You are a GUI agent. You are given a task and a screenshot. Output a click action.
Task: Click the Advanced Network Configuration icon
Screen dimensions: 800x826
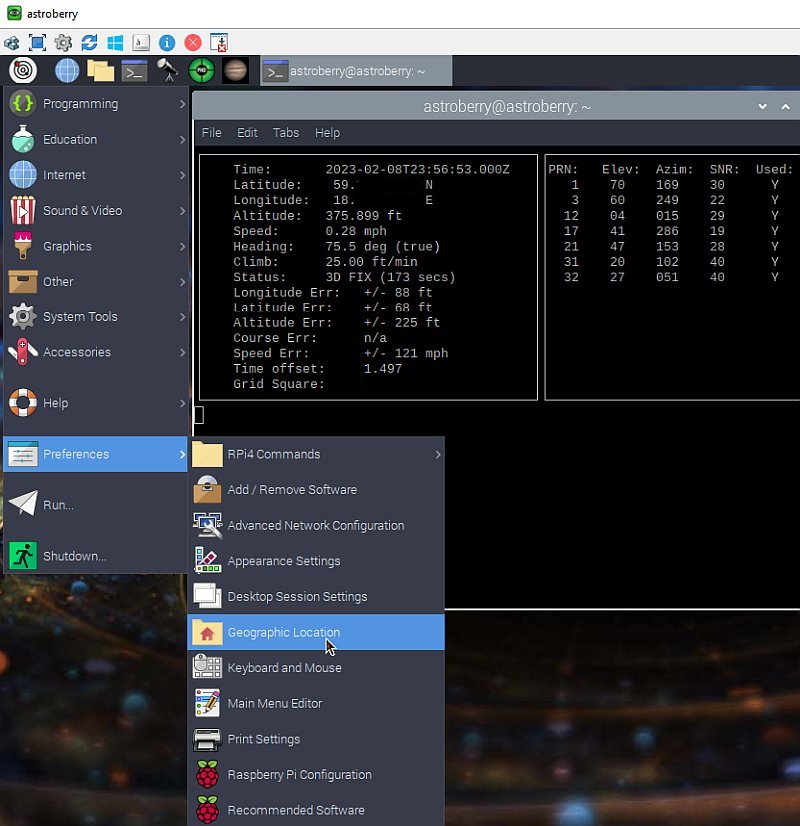pyautogui.click(x=207, y=525)
